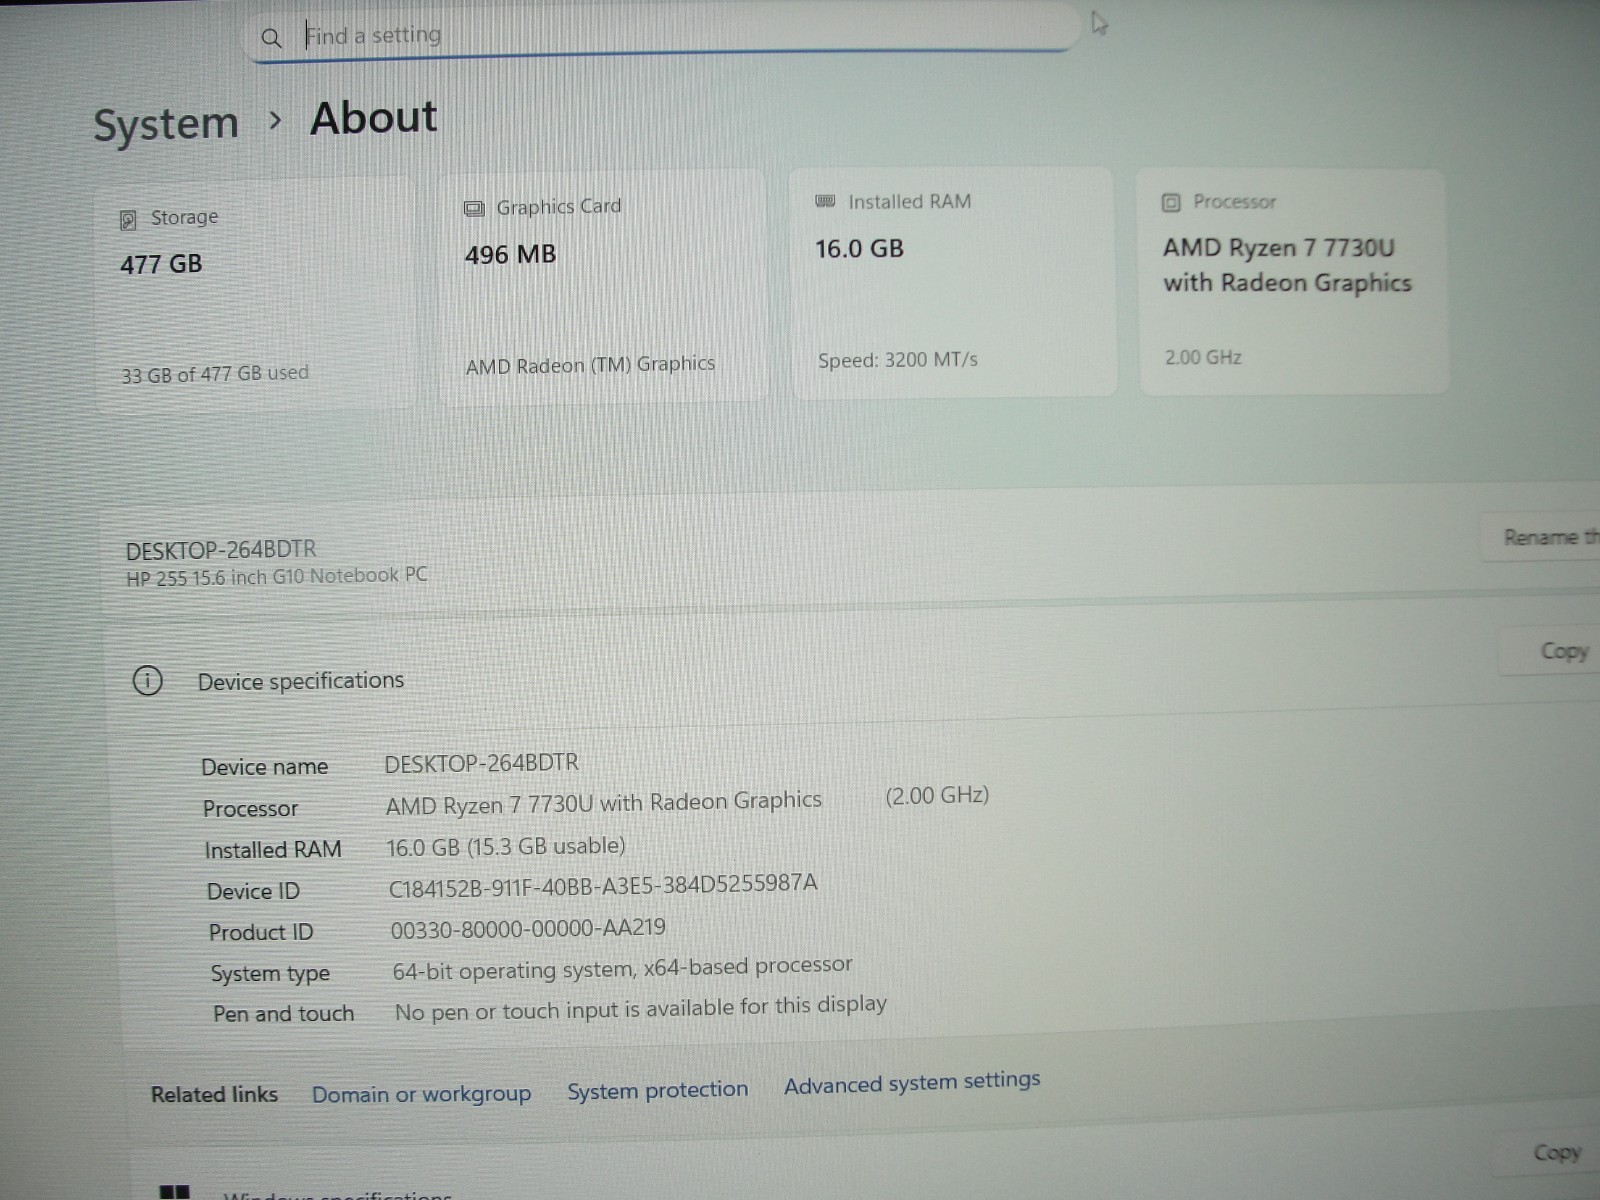The width and height of the screenshot is (1600, 1200).
Task: Click the search magnifier icon
Action: [x=271, y=38]
